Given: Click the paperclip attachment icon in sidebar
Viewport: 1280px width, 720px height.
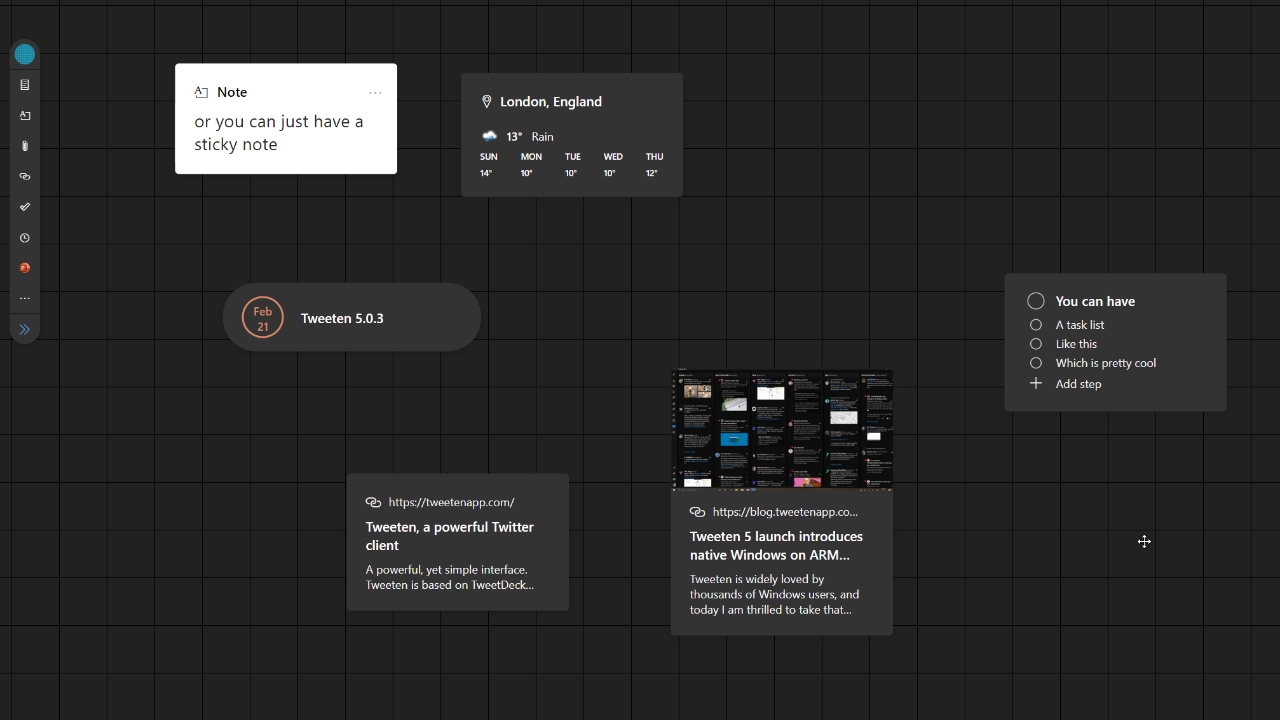Looking at the screenshot, I should (x=25, y=146).
